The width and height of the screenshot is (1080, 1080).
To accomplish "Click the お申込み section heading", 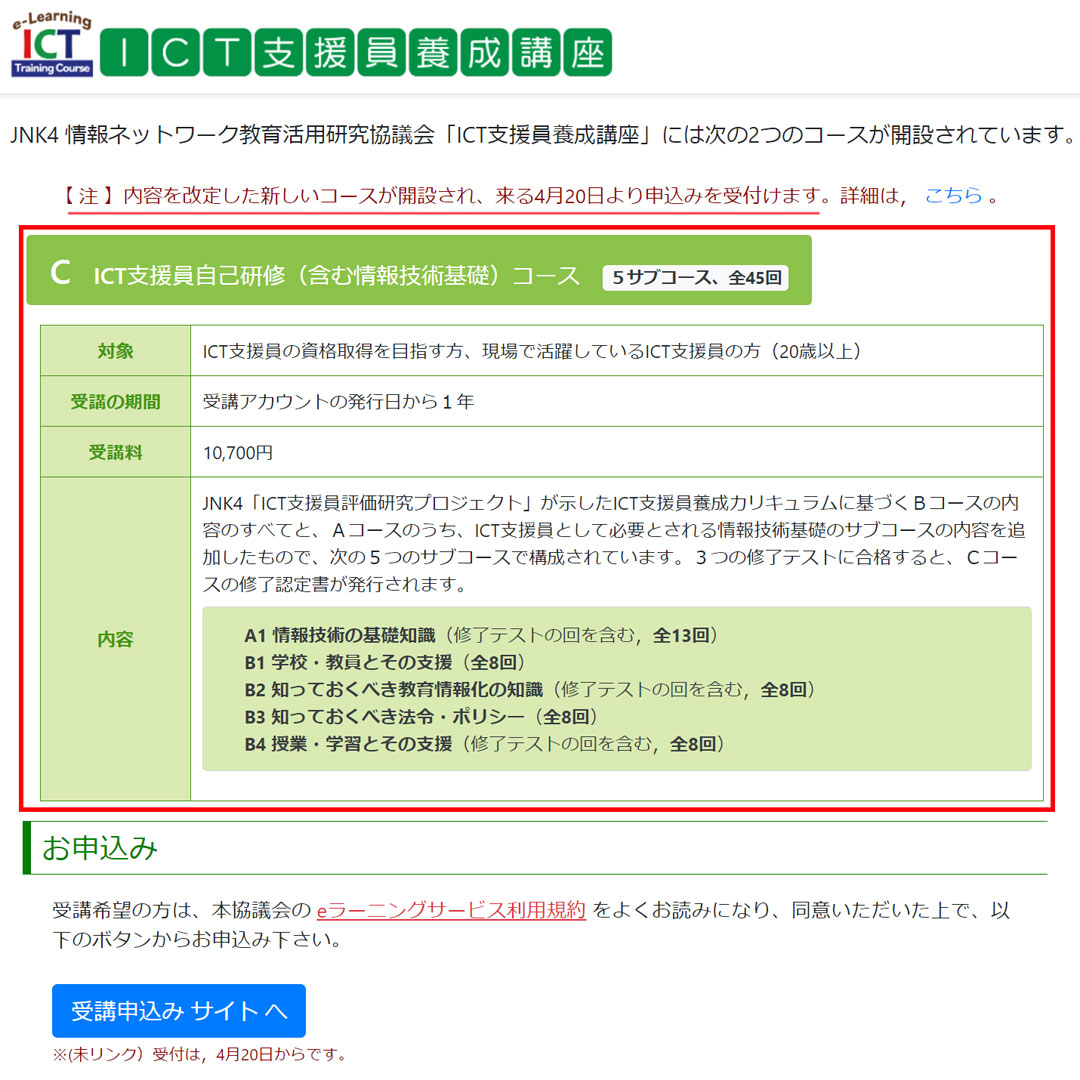I will point(100,848).
